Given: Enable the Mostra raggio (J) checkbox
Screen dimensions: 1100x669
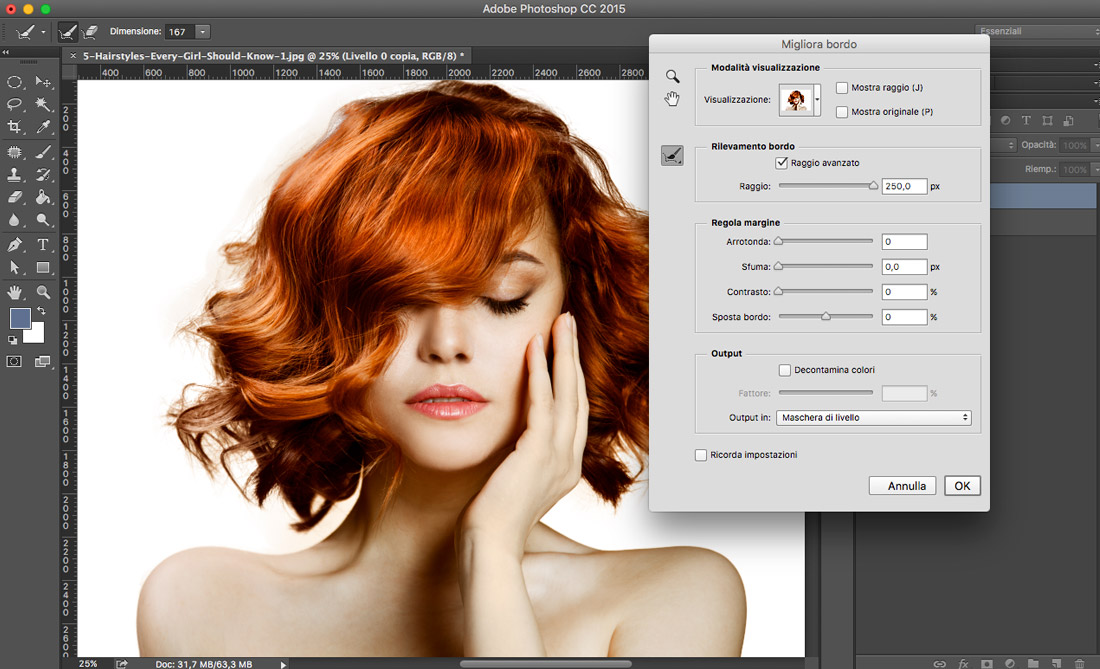Looking at the screenshot, I should pos(842,88).
